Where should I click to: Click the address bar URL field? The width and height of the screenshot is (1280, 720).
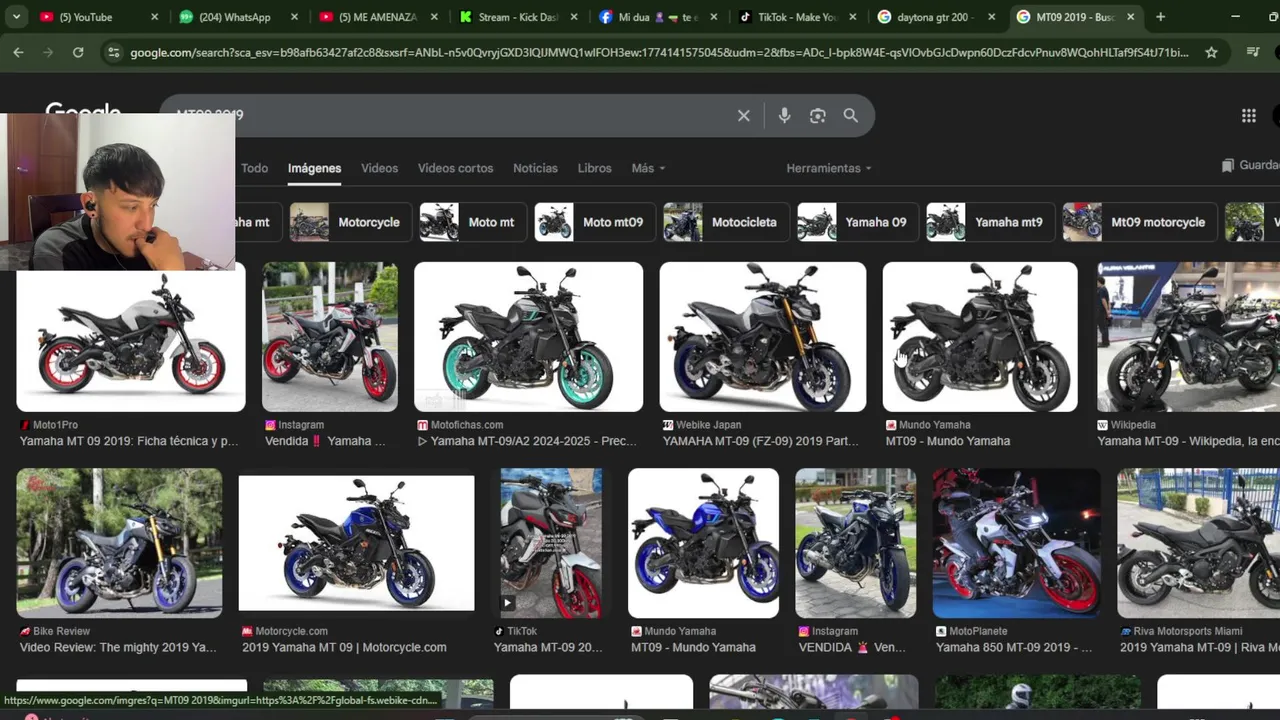[x=660, y=52]
